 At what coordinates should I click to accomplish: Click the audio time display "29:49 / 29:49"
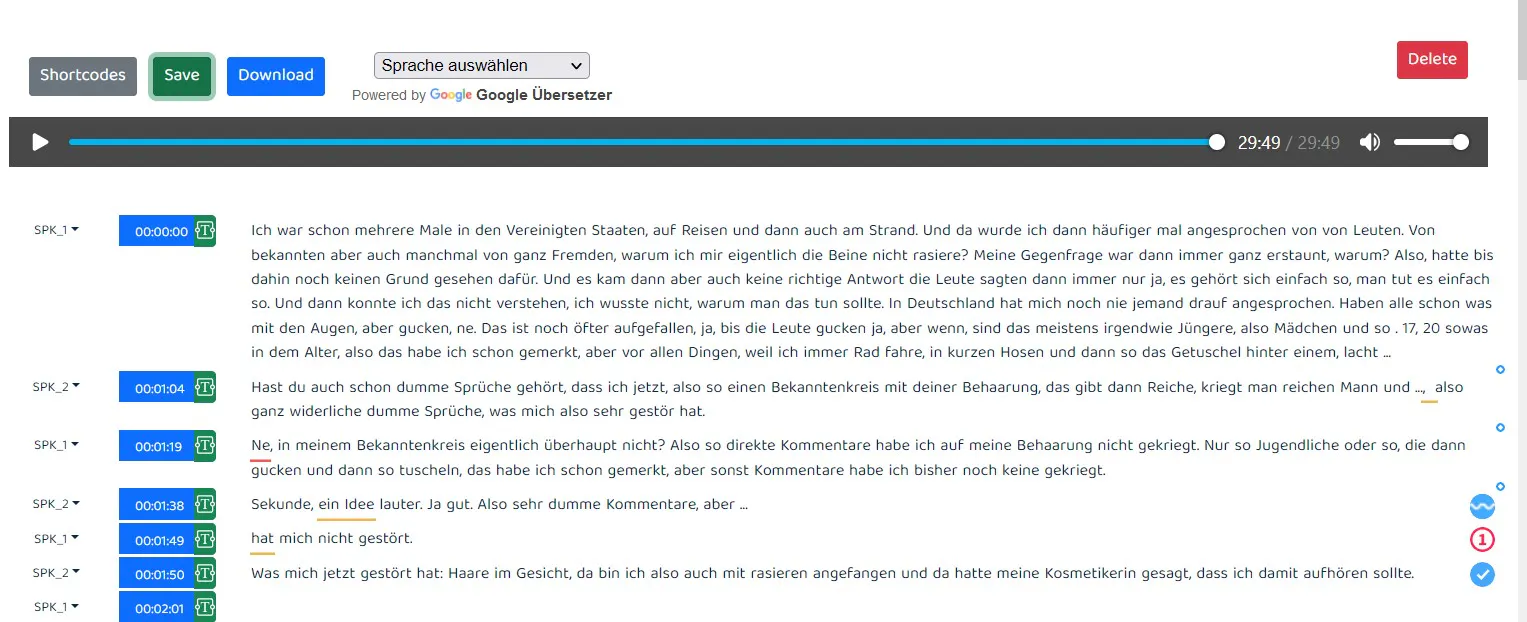pos(1289,143)
